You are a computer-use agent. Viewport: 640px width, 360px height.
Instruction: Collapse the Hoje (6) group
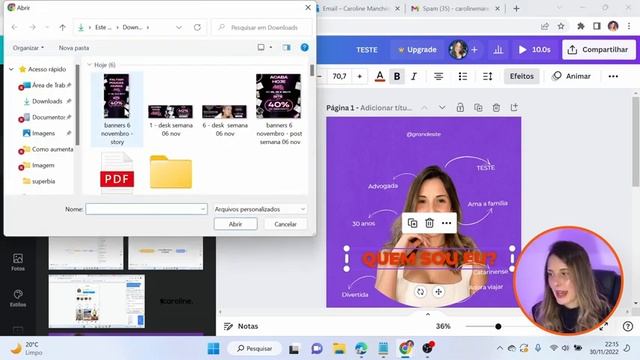pos(89,65)
